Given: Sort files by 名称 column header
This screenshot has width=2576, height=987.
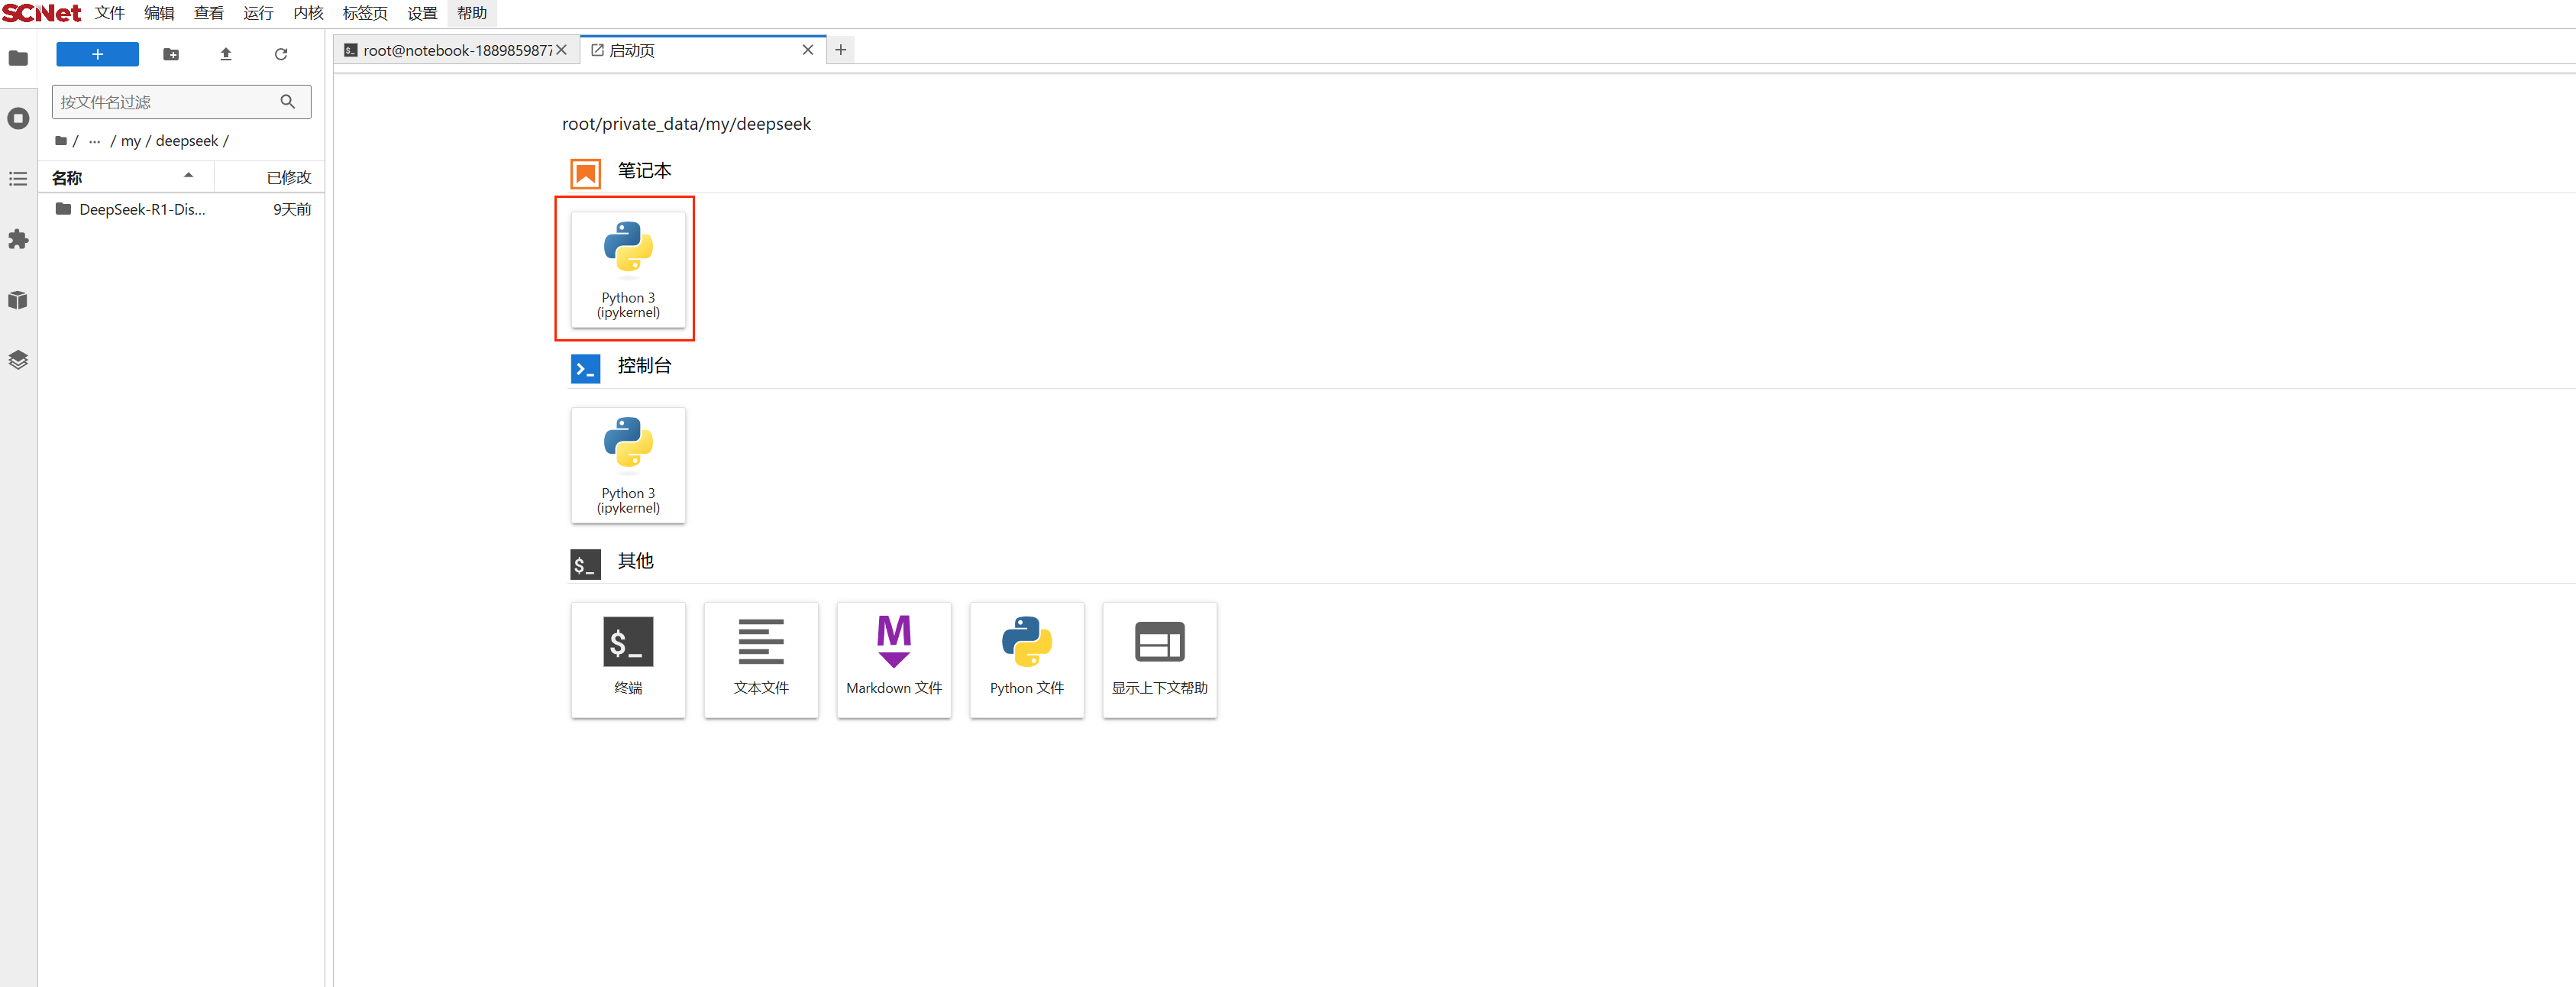Looking at the screenshot, I should tap(68, 178).
